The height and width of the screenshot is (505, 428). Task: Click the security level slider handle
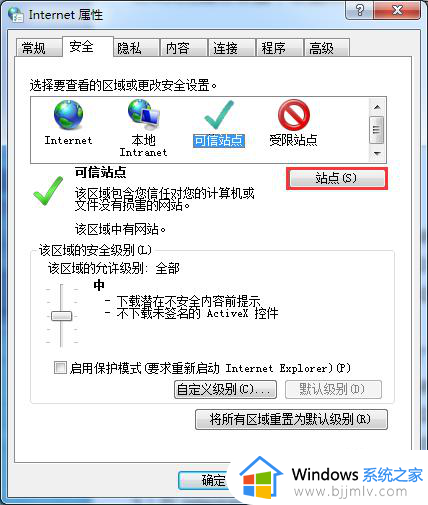coord(61,316)
